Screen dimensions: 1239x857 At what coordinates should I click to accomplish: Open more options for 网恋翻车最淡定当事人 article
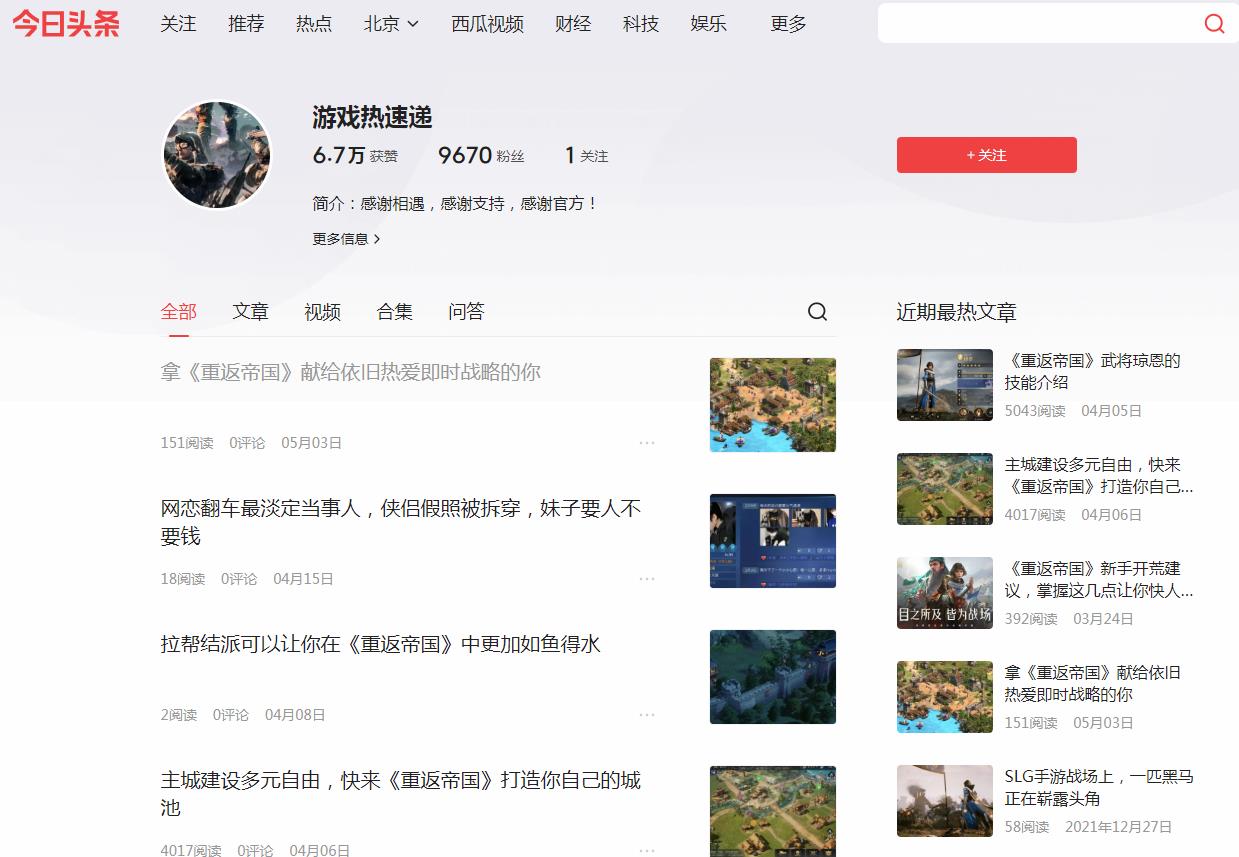click(x=647, y=578)
